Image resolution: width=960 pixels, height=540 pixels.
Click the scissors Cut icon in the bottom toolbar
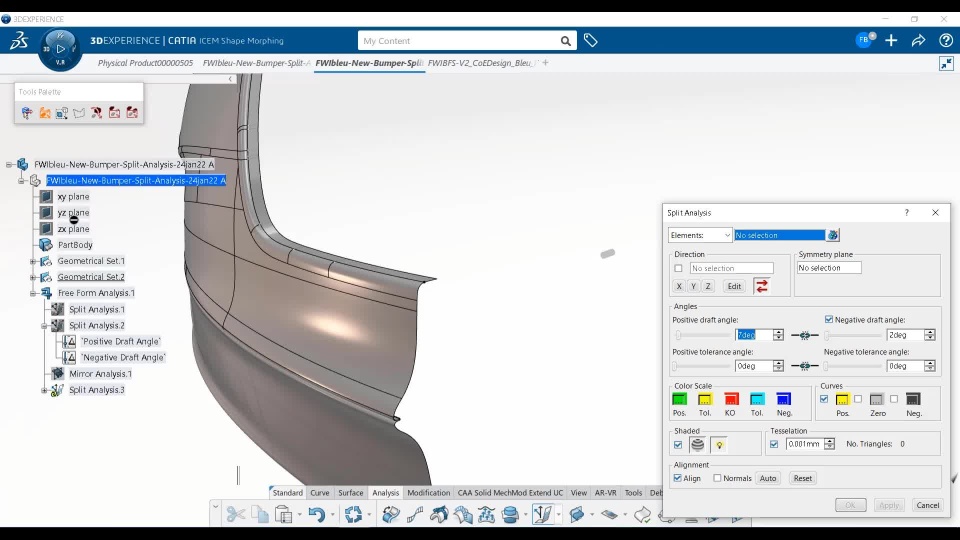click(236, 514)
